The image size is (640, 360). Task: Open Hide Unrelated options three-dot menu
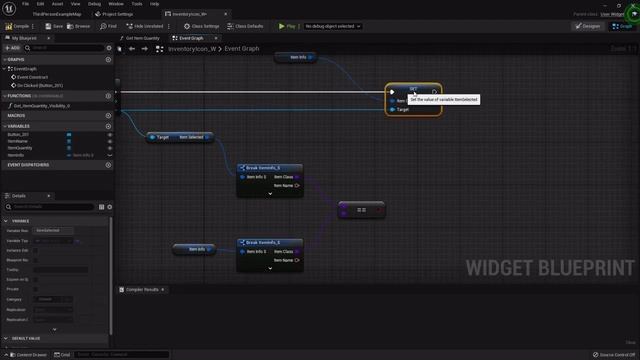pos(169,26)
